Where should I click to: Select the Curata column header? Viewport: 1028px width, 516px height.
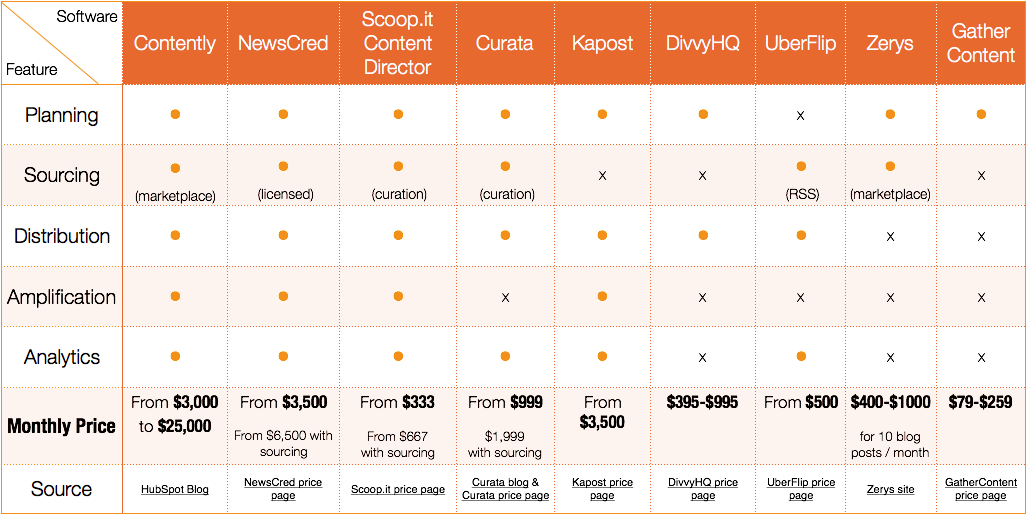click(x=505, y=43)
